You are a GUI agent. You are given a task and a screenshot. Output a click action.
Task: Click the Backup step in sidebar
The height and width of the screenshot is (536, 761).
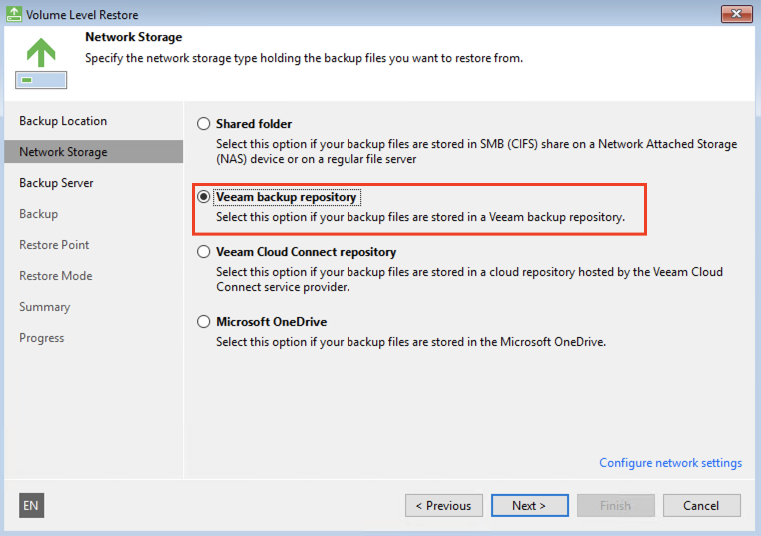39,214
